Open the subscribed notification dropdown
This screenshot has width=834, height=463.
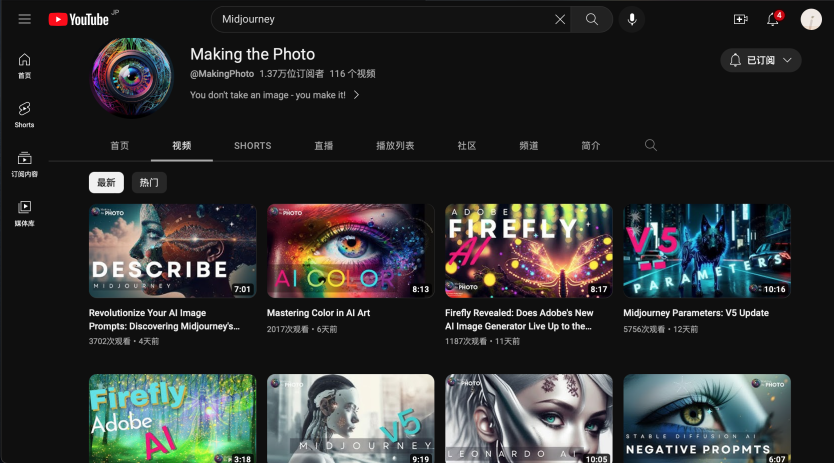coord(761,60)
